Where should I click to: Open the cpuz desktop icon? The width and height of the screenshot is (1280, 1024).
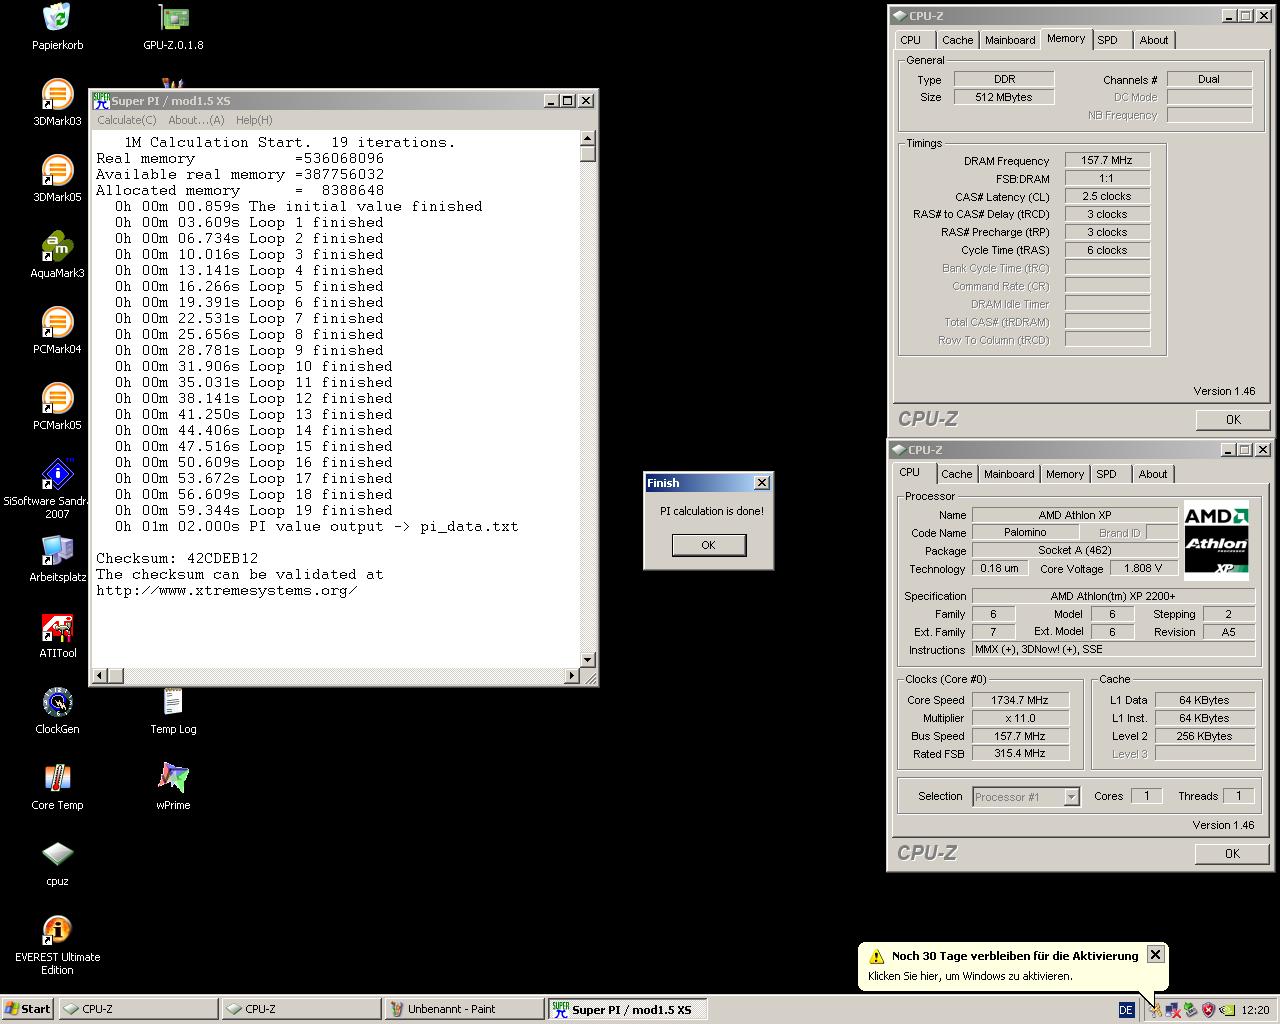[57, 855]
